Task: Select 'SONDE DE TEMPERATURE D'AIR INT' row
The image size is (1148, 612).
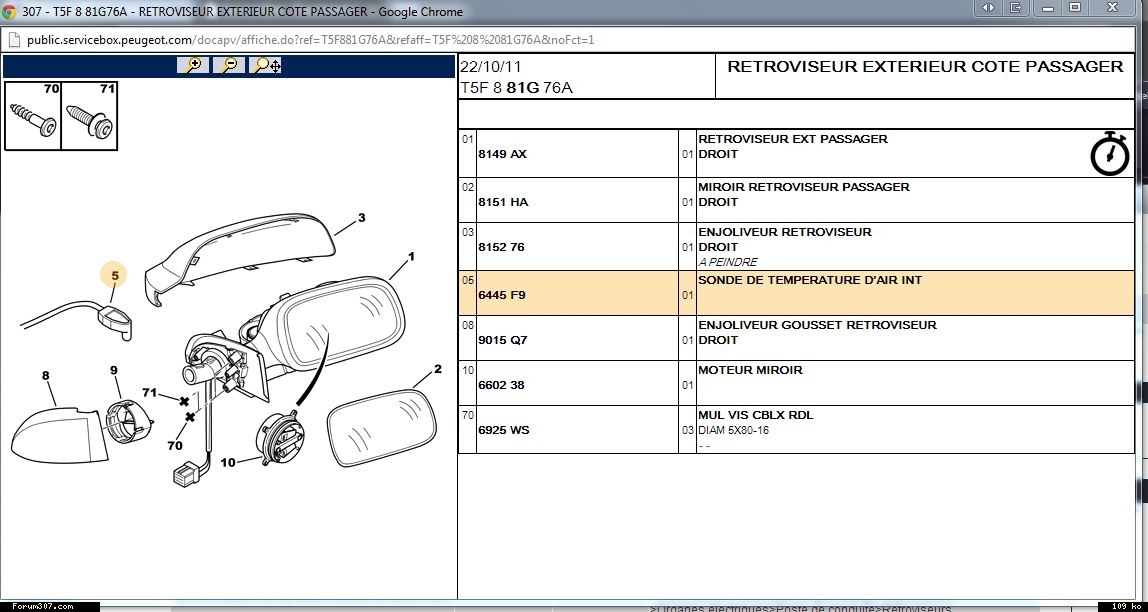Action: tap(797, 293)
